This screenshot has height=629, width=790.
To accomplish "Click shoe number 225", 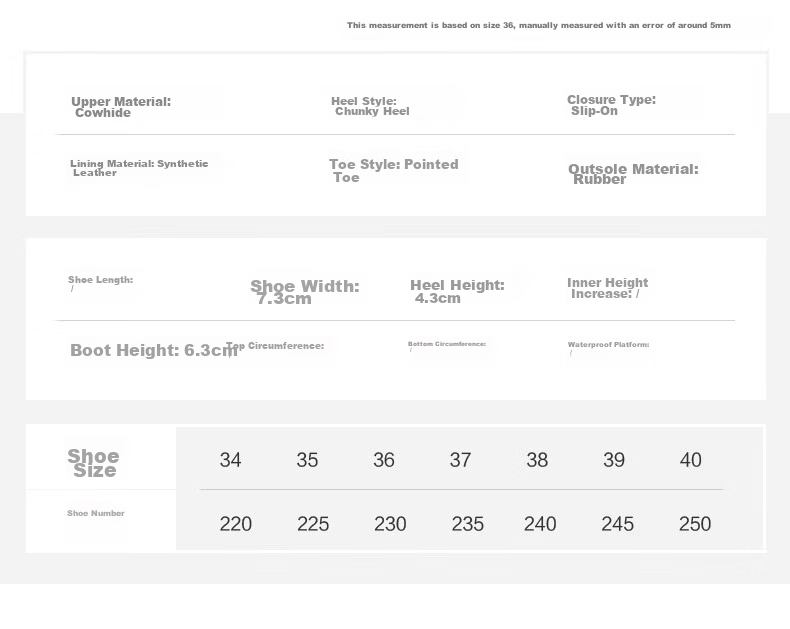I will [x=313, y=524].
